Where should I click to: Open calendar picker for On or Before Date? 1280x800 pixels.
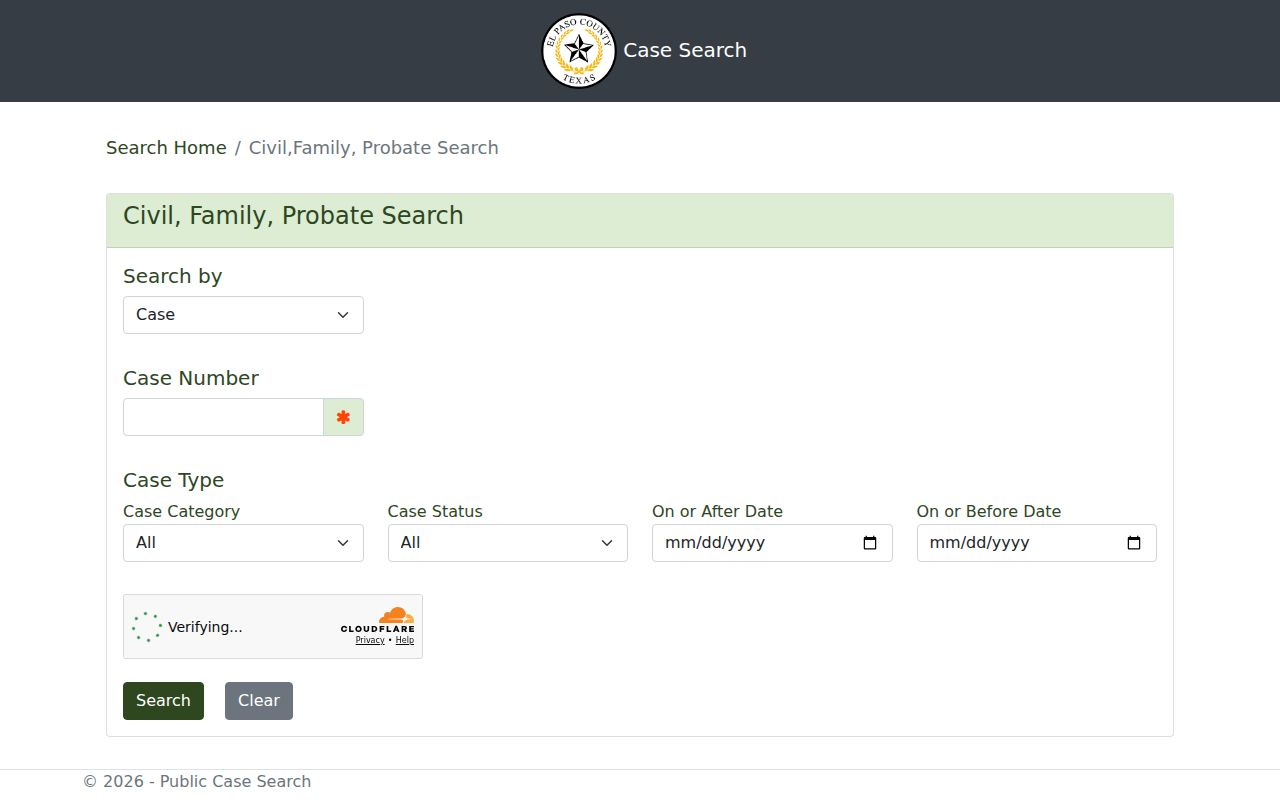click(1133, 543)
